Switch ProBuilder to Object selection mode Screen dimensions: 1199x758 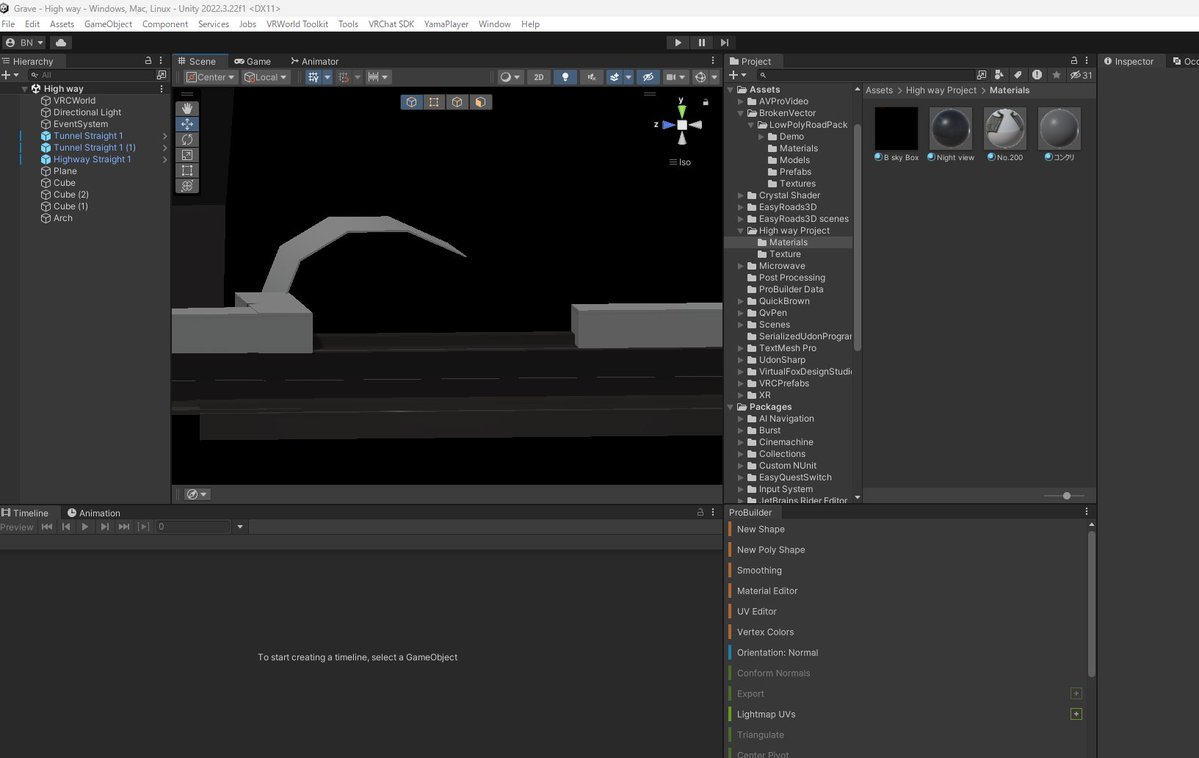click(411, 102)
